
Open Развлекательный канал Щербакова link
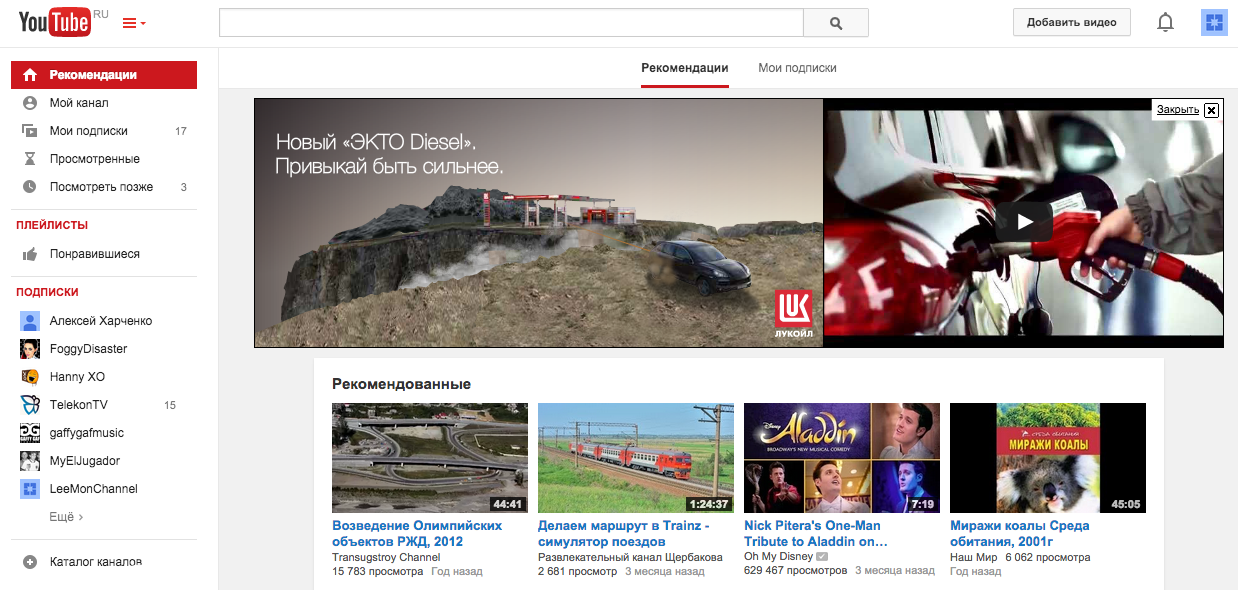pos(630,557)
